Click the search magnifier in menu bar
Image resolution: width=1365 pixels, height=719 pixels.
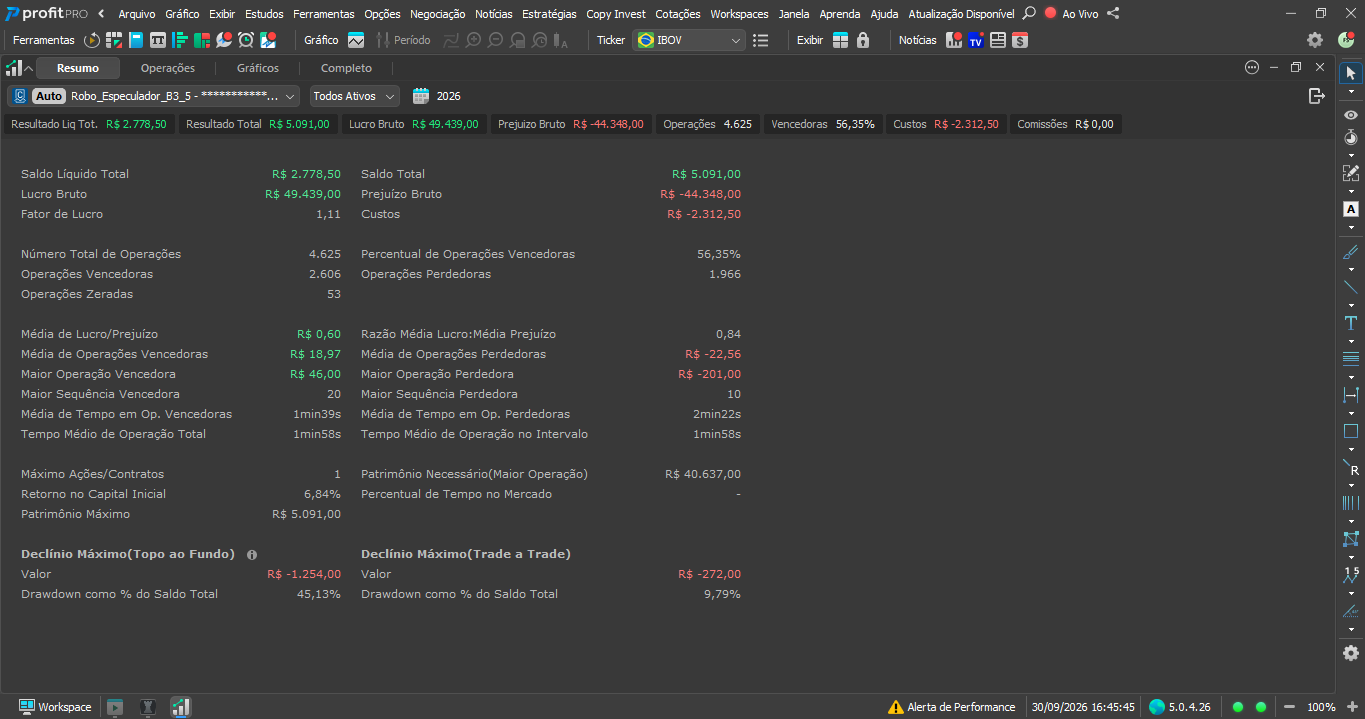point(1029,14)
